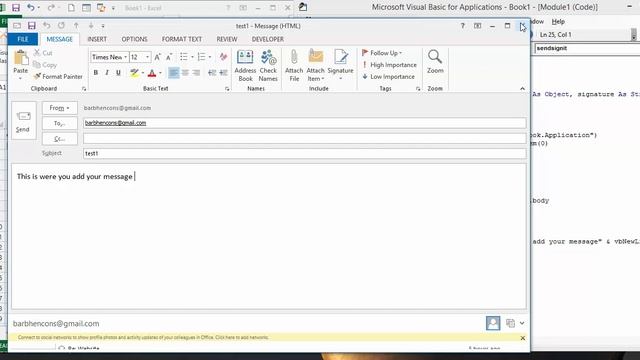
Task: Increase the indent
Action: (x=223, y=73)
